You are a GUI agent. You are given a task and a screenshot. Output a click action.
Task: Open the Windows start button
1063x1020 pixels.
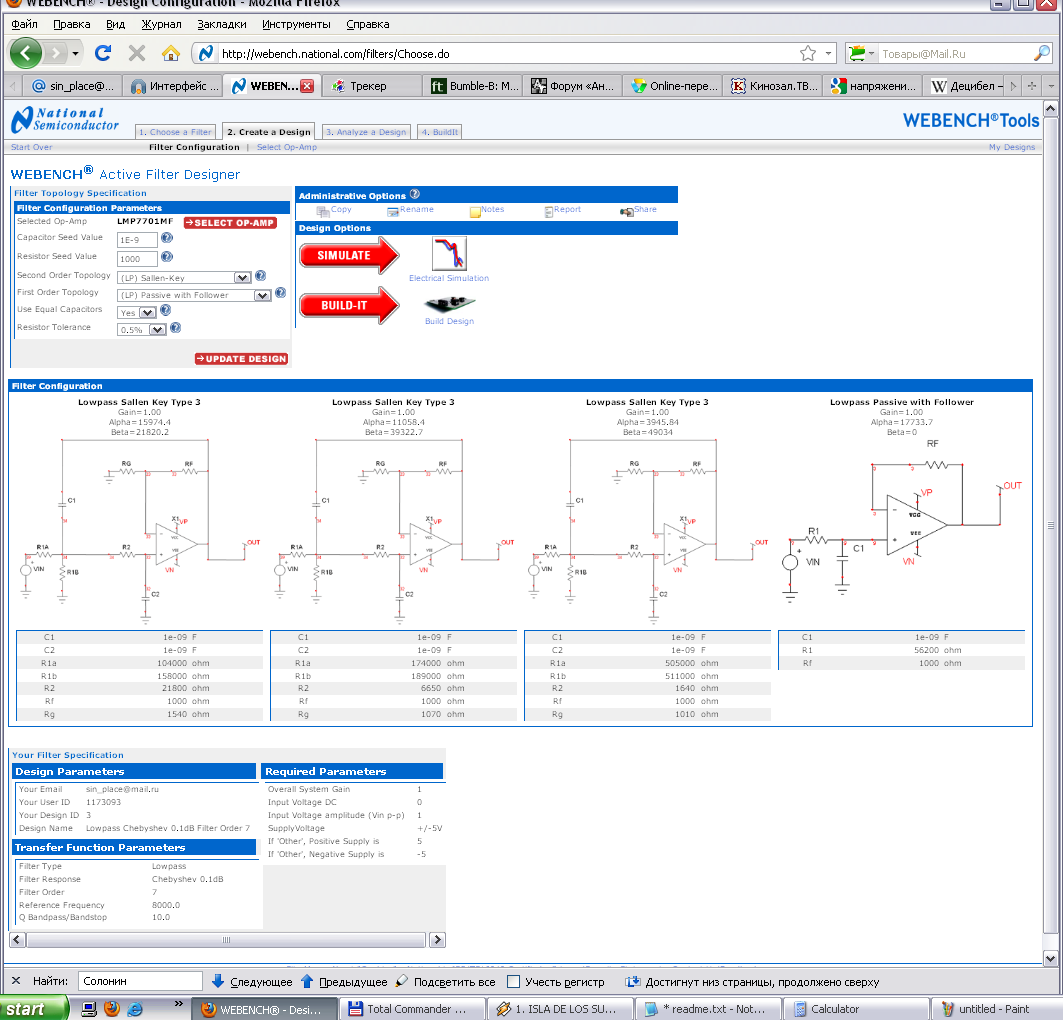click(x=34, y=1008)
